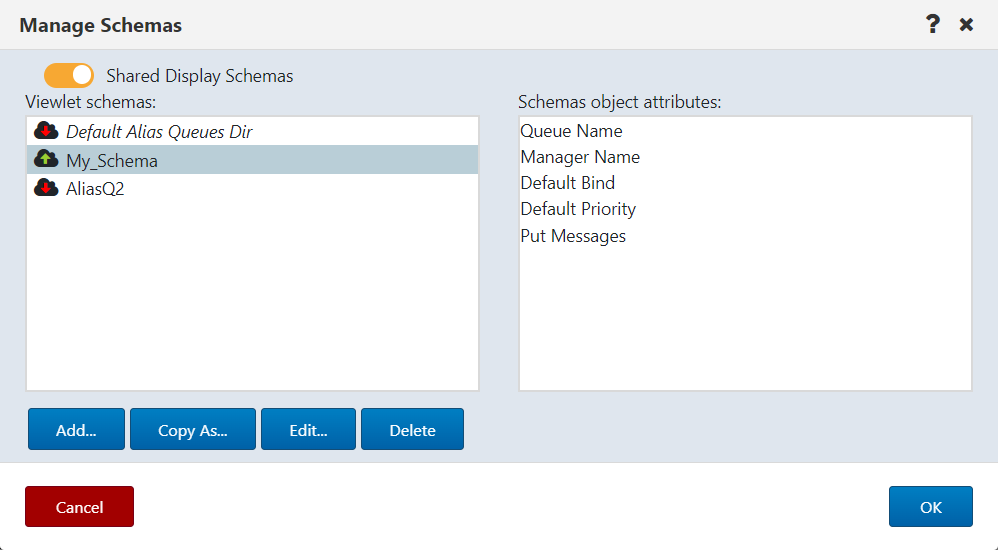Image resolution: width=998 pixels, height=550 pixels.
Task: Open help with the question mark icon
Action: click(x=932, y=25)
